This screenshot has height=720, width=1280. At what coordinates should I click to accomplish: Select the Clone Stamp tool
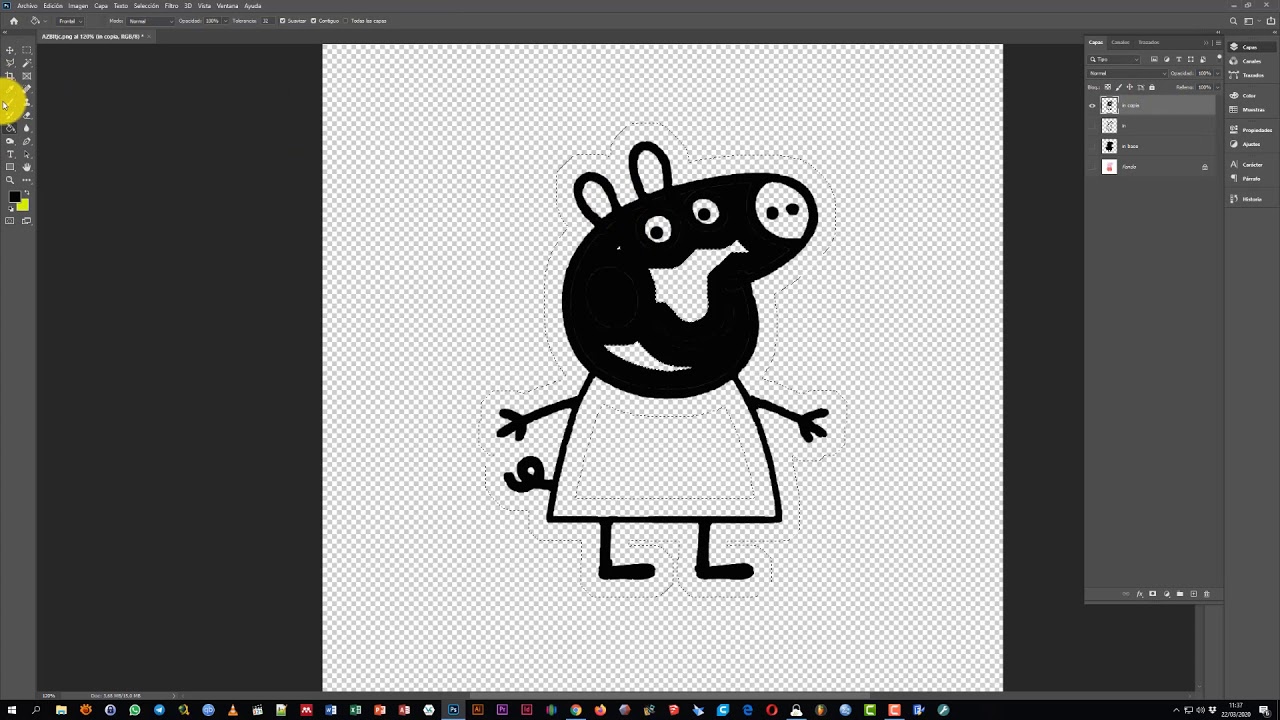tap(26, 102)
